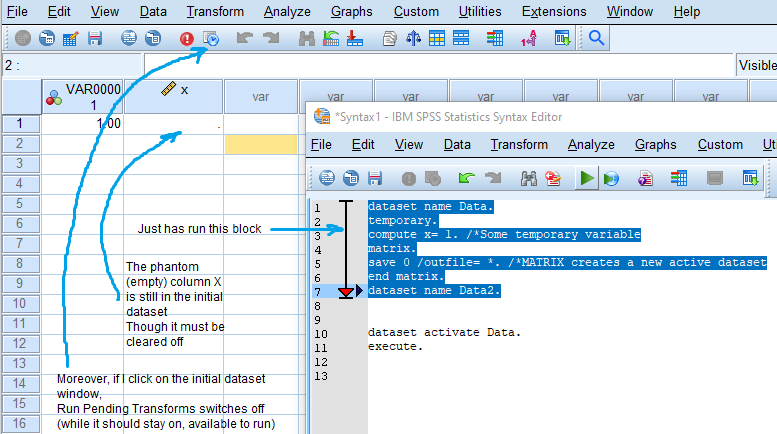Open the Edit menu in Syntax Editor
This screenshot has width=777, height=434.
[363, 144]
